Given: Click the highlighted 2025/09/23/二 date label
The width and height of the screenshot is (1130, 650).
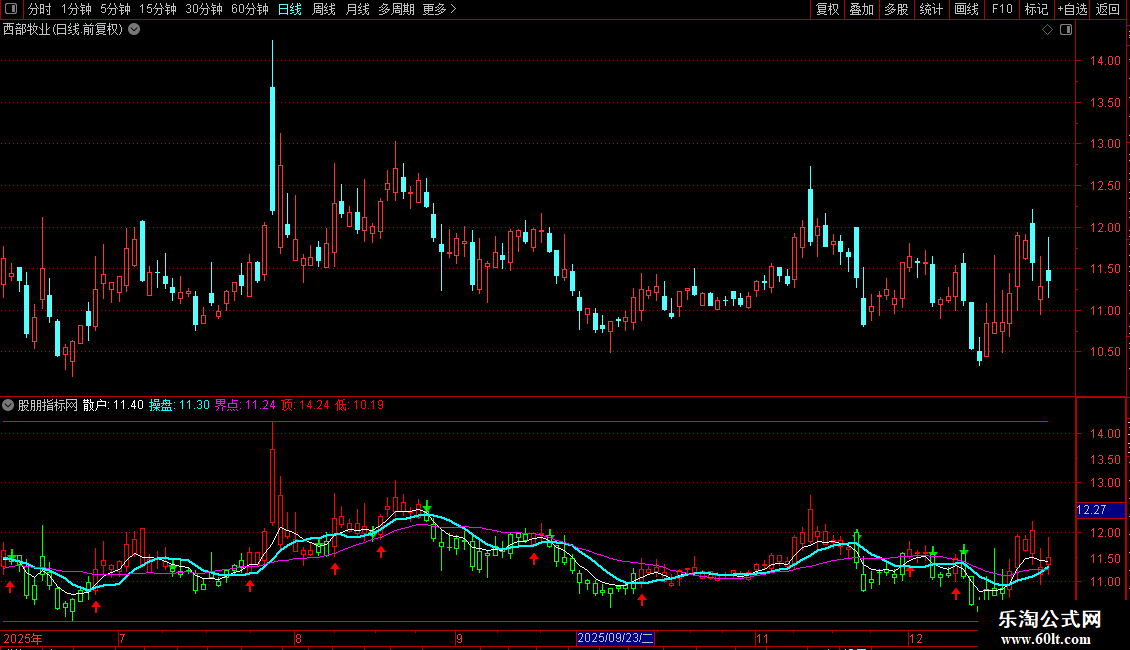Looking at the screenshot, I should (615, 638).
